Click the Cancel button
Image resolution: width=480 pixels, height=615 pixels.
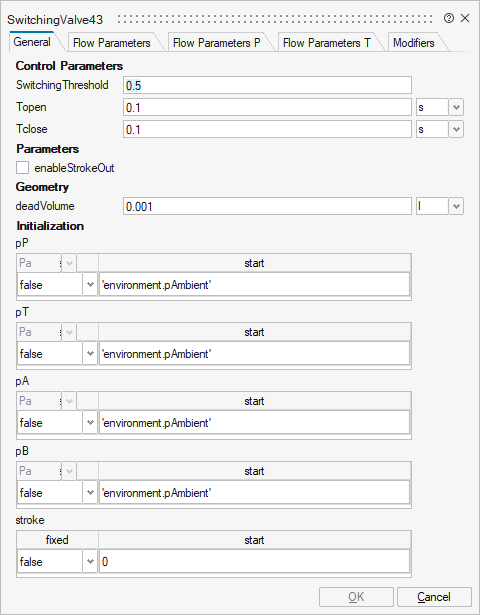click(x=434, y=597)
